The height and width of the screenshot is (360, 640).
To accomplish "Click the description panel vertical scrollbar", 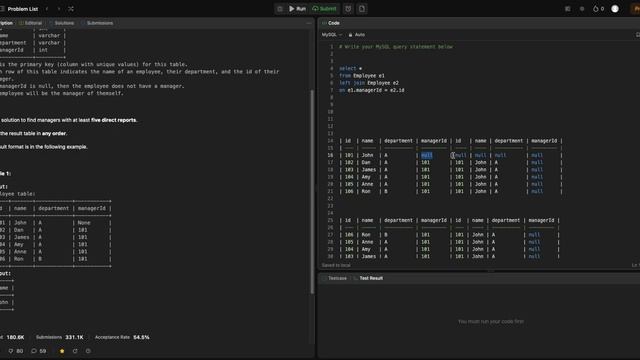I will [x=312, y=191].
